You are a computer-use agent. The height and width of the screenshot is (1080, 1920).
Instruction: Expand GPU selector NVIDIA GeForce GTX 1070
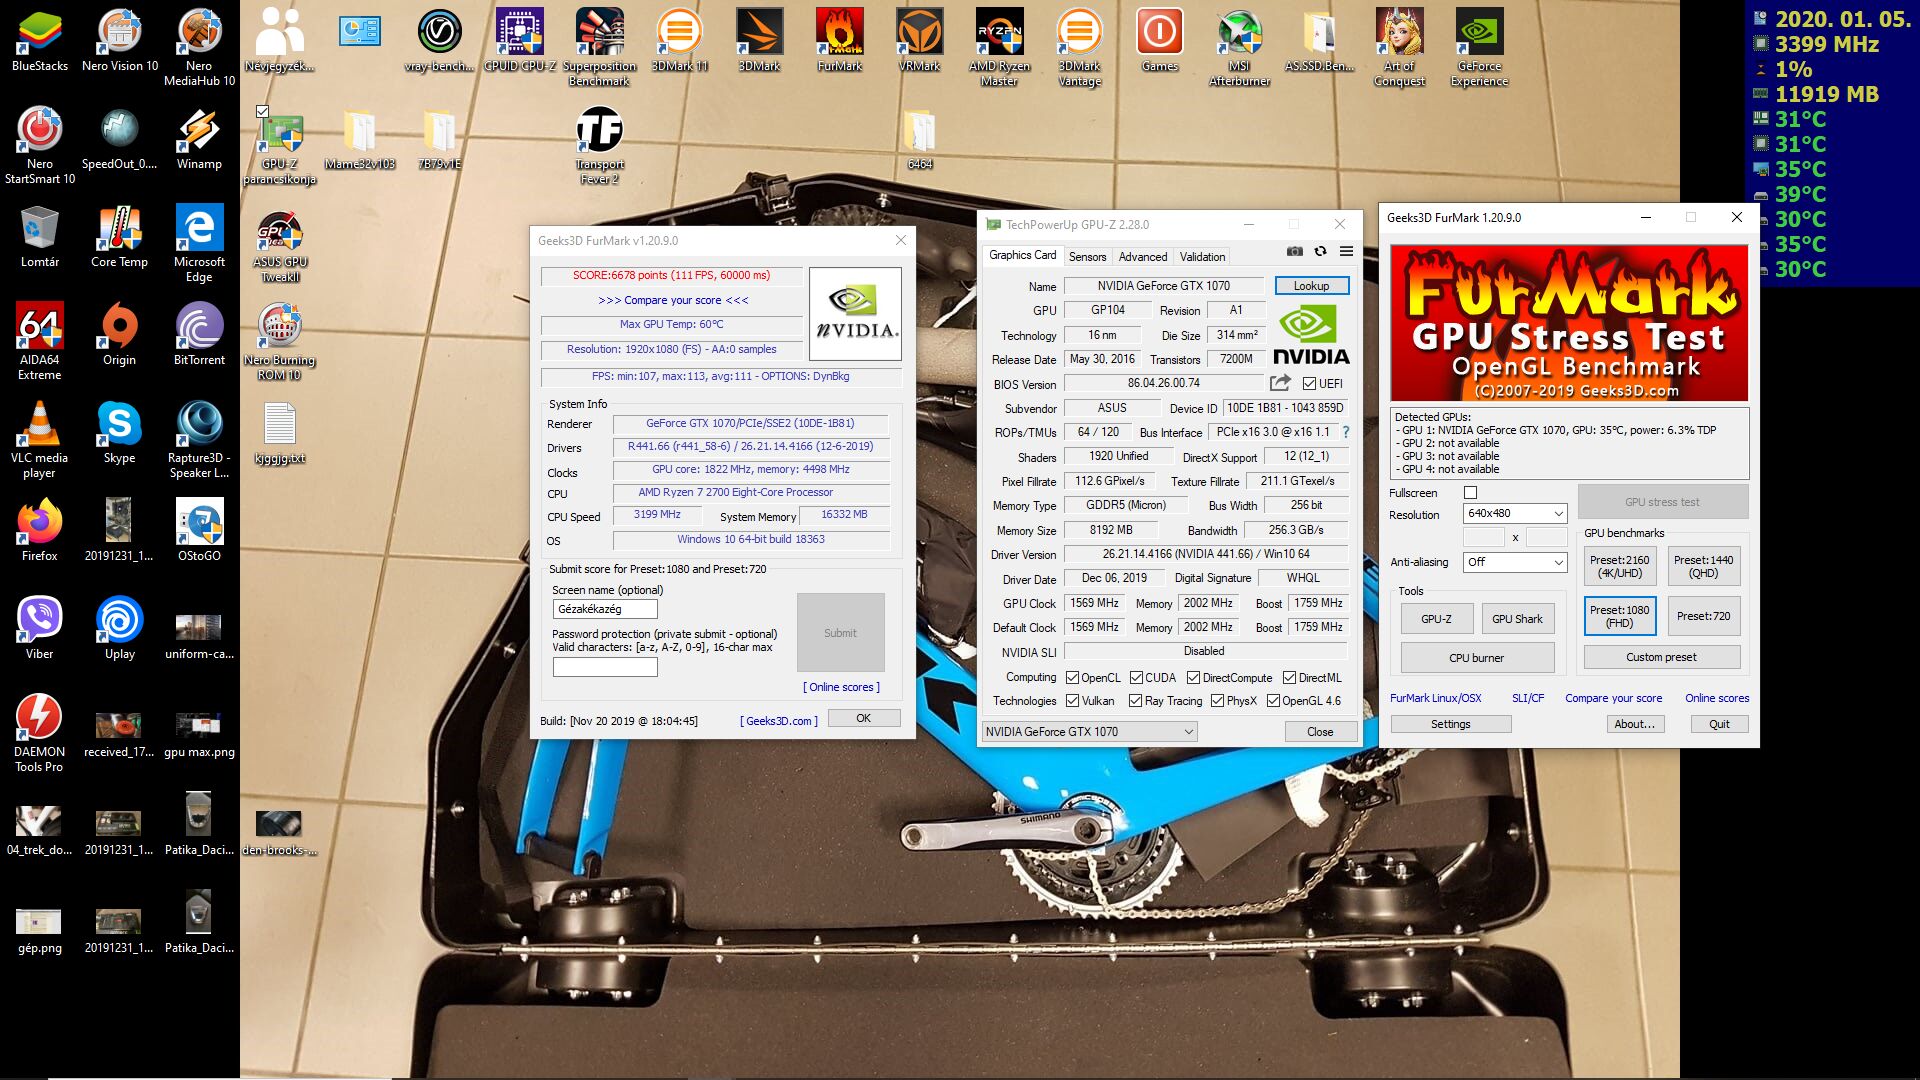pos(1089,731)
